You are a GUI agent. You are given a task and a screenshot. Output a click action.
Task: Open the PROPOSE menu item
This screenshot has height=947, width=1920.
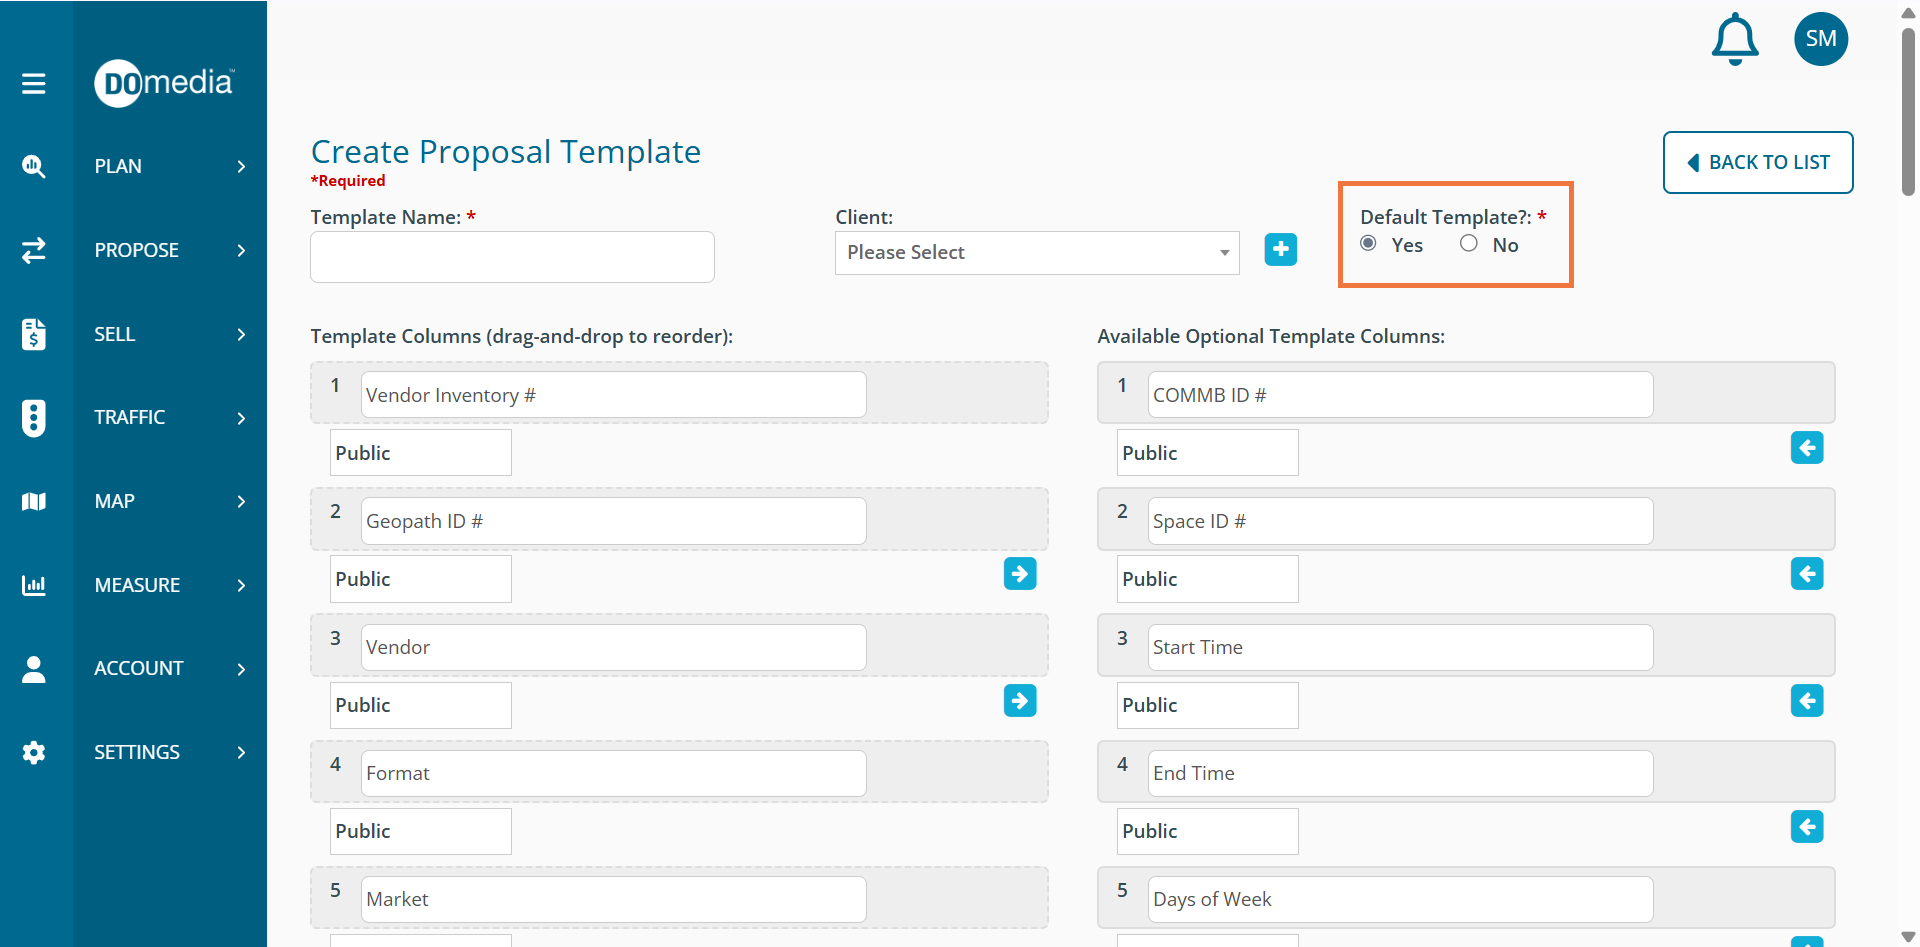137,250
